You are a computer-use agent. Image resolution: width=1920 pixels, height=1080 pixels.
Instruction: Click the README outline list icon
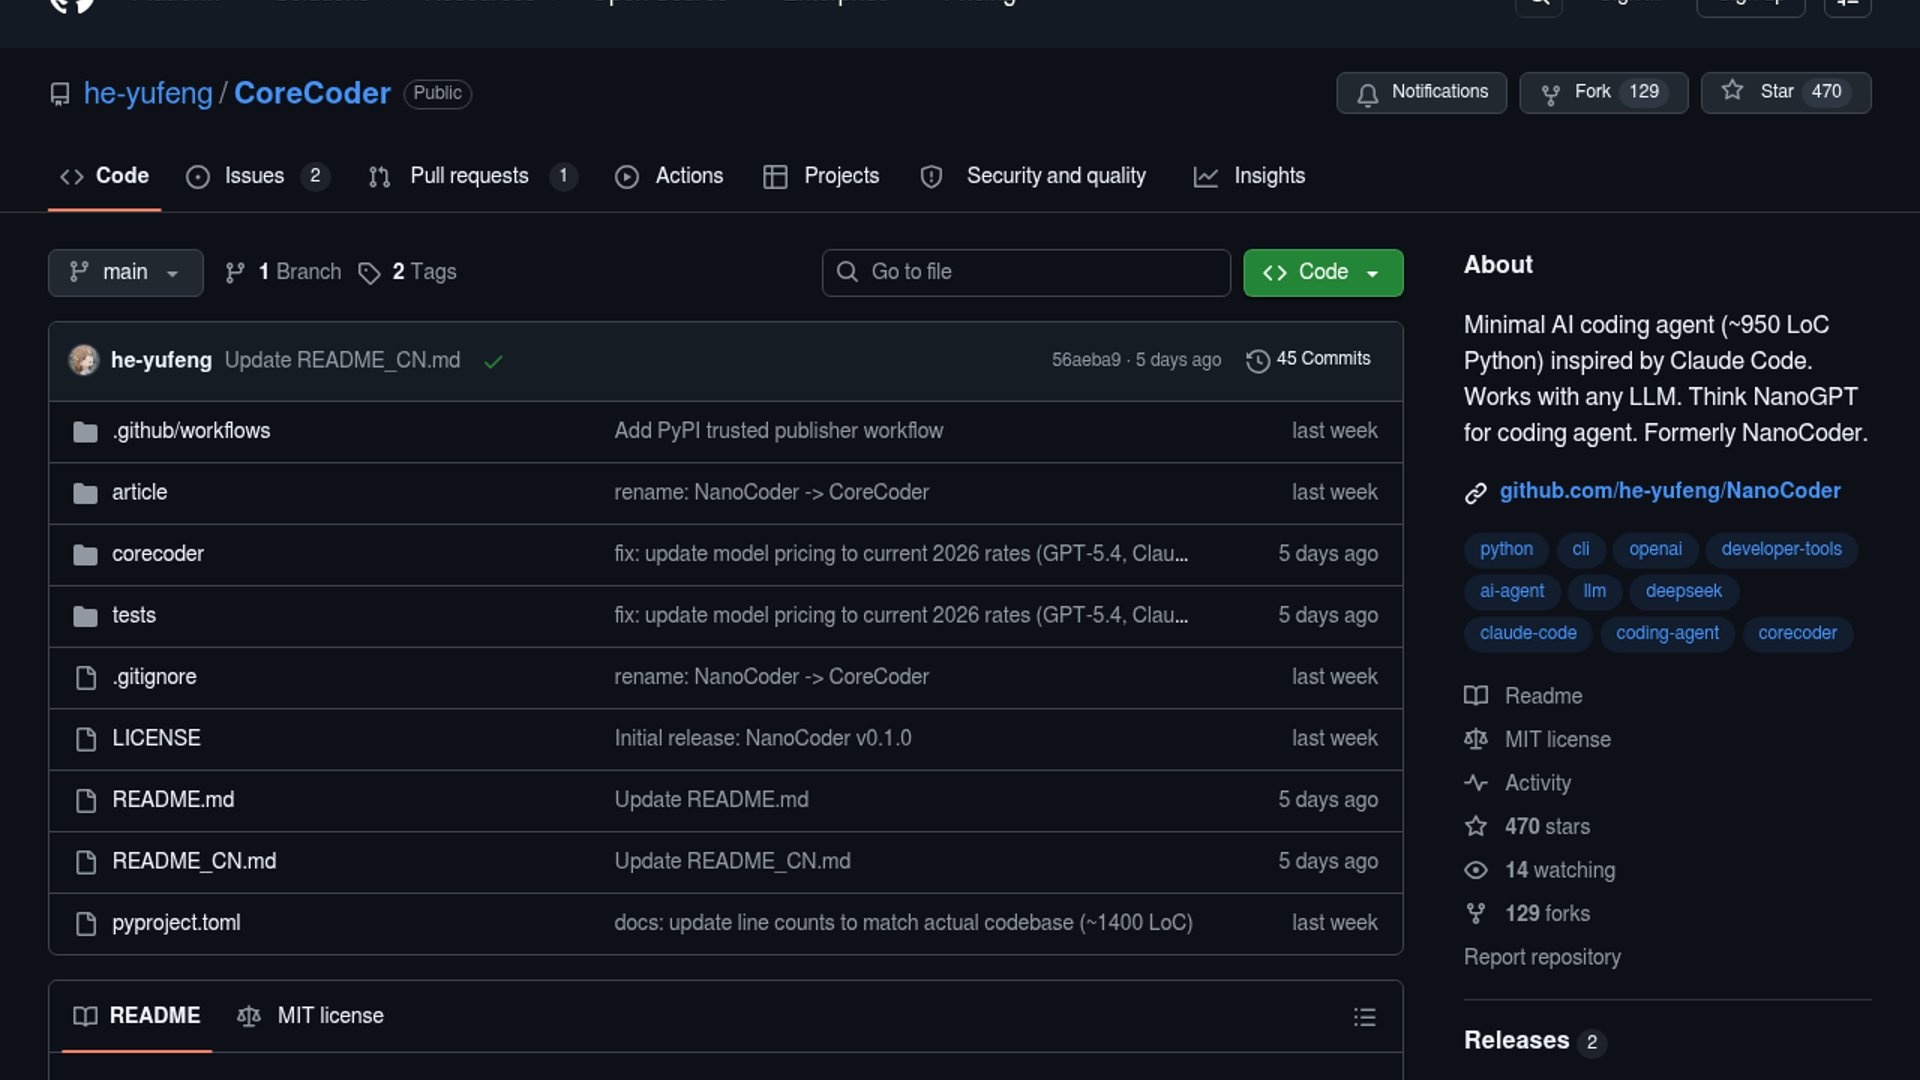1364,1017
